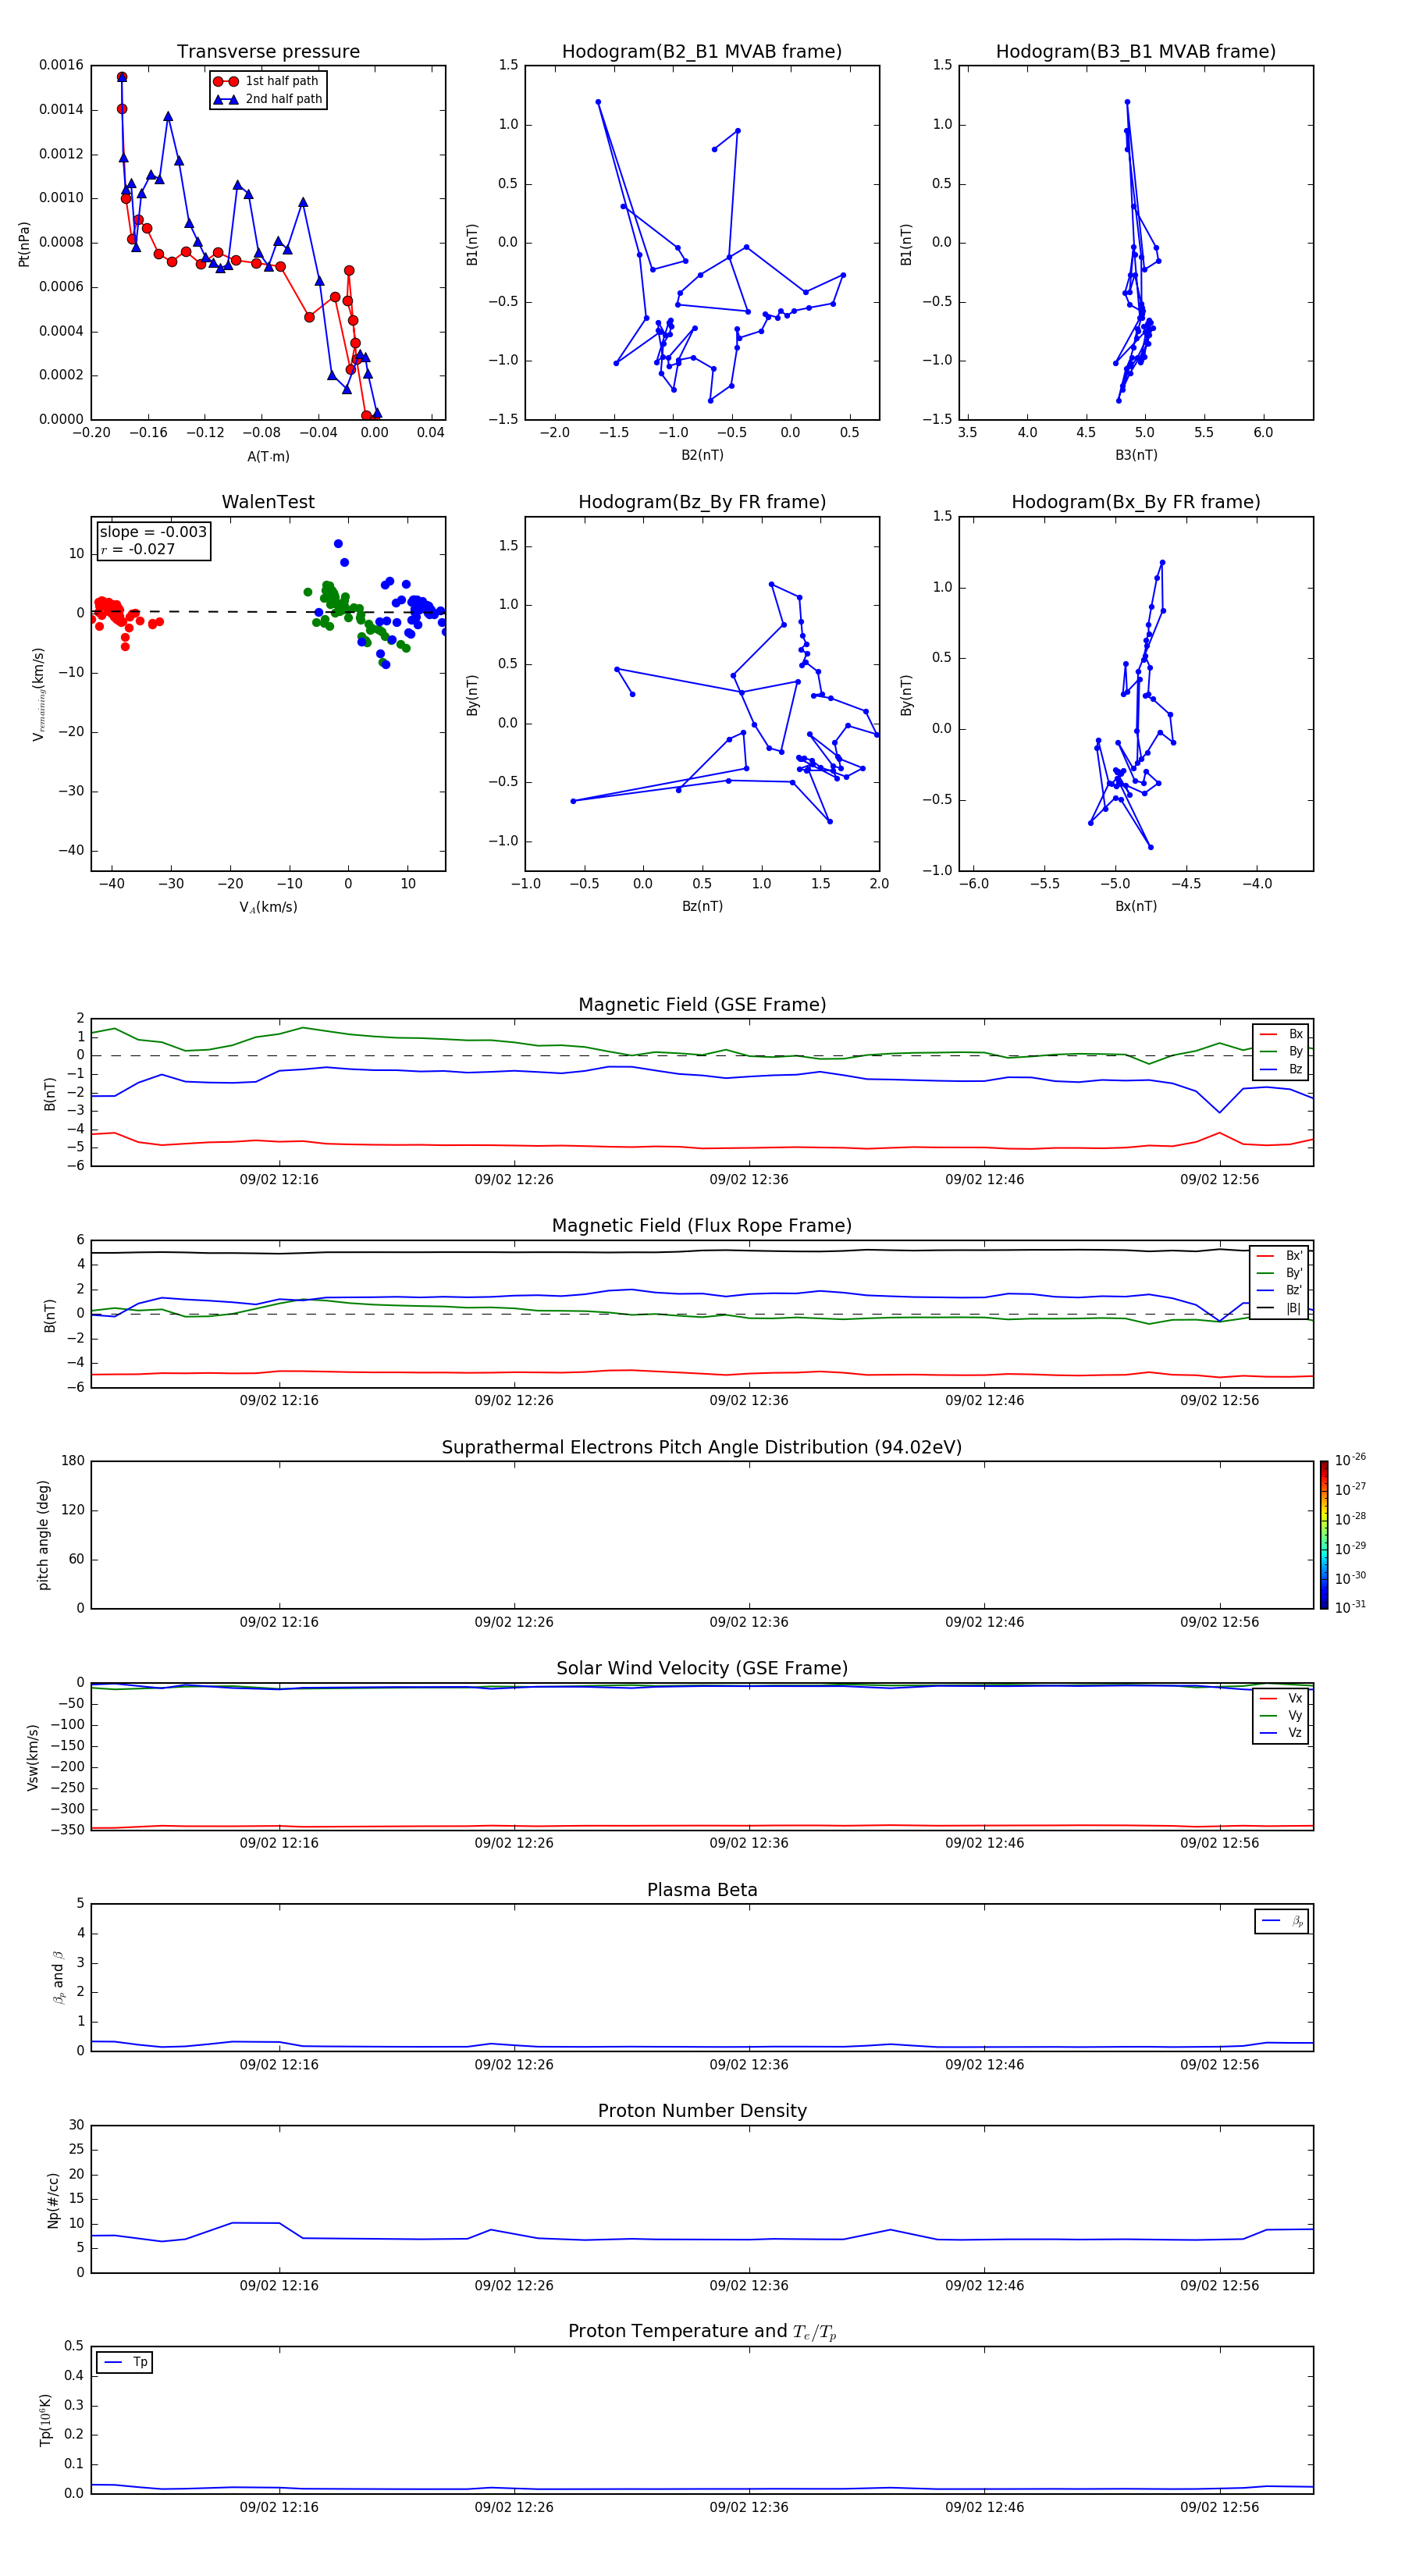Click the 'Hodogram(Bx_By FR frame)' title

pos(1136,502)
